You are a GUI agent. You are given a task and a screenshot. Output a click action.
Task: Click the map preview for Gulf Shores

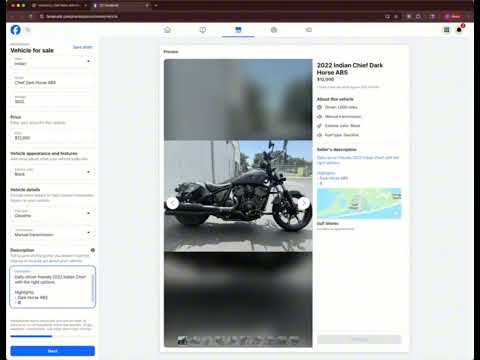click(x=359, y=203)
